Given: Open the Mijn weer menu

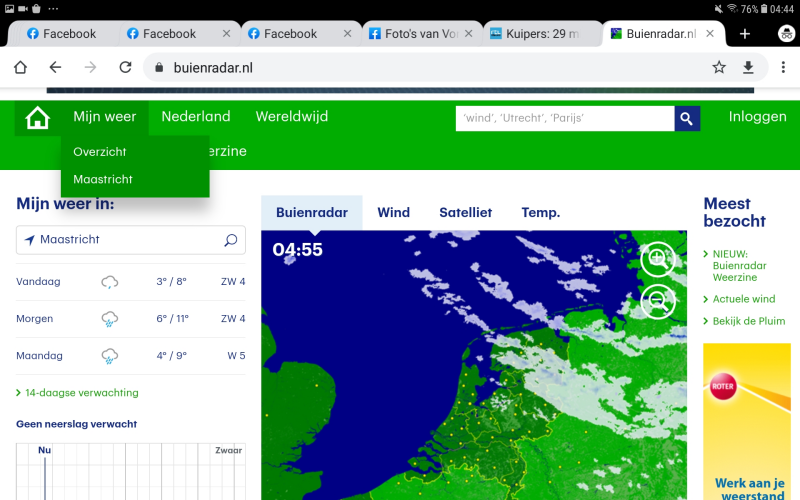Looking at the screenshot, I should tap(105, 117).
